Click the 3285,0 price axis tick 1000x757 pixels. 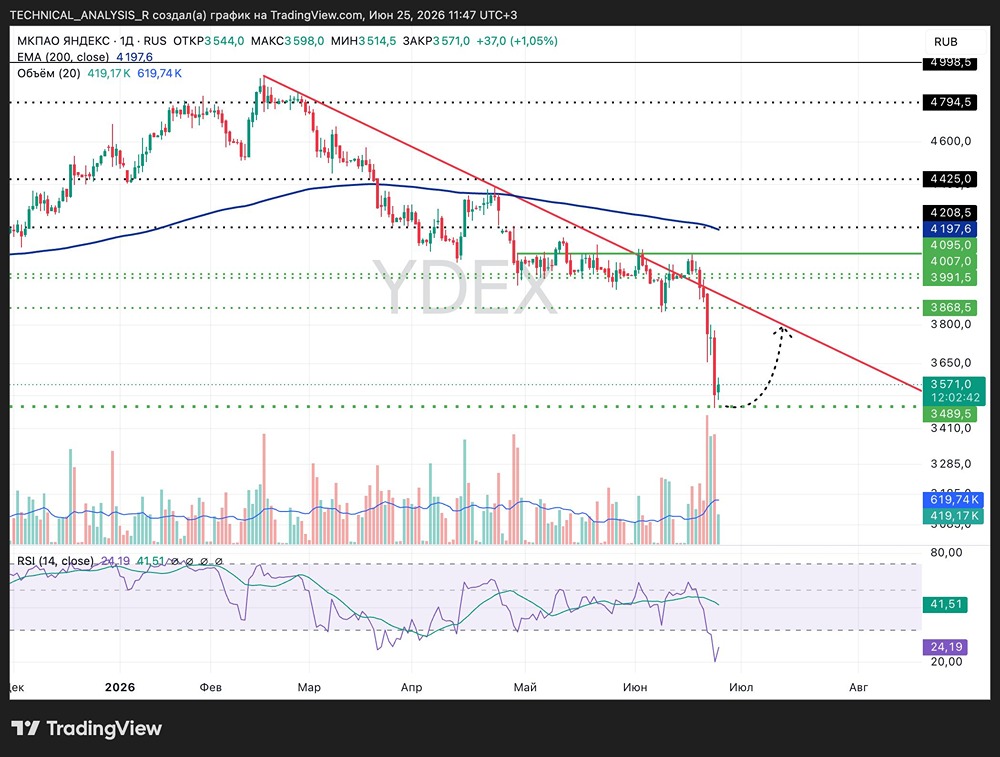pos(950,464)
